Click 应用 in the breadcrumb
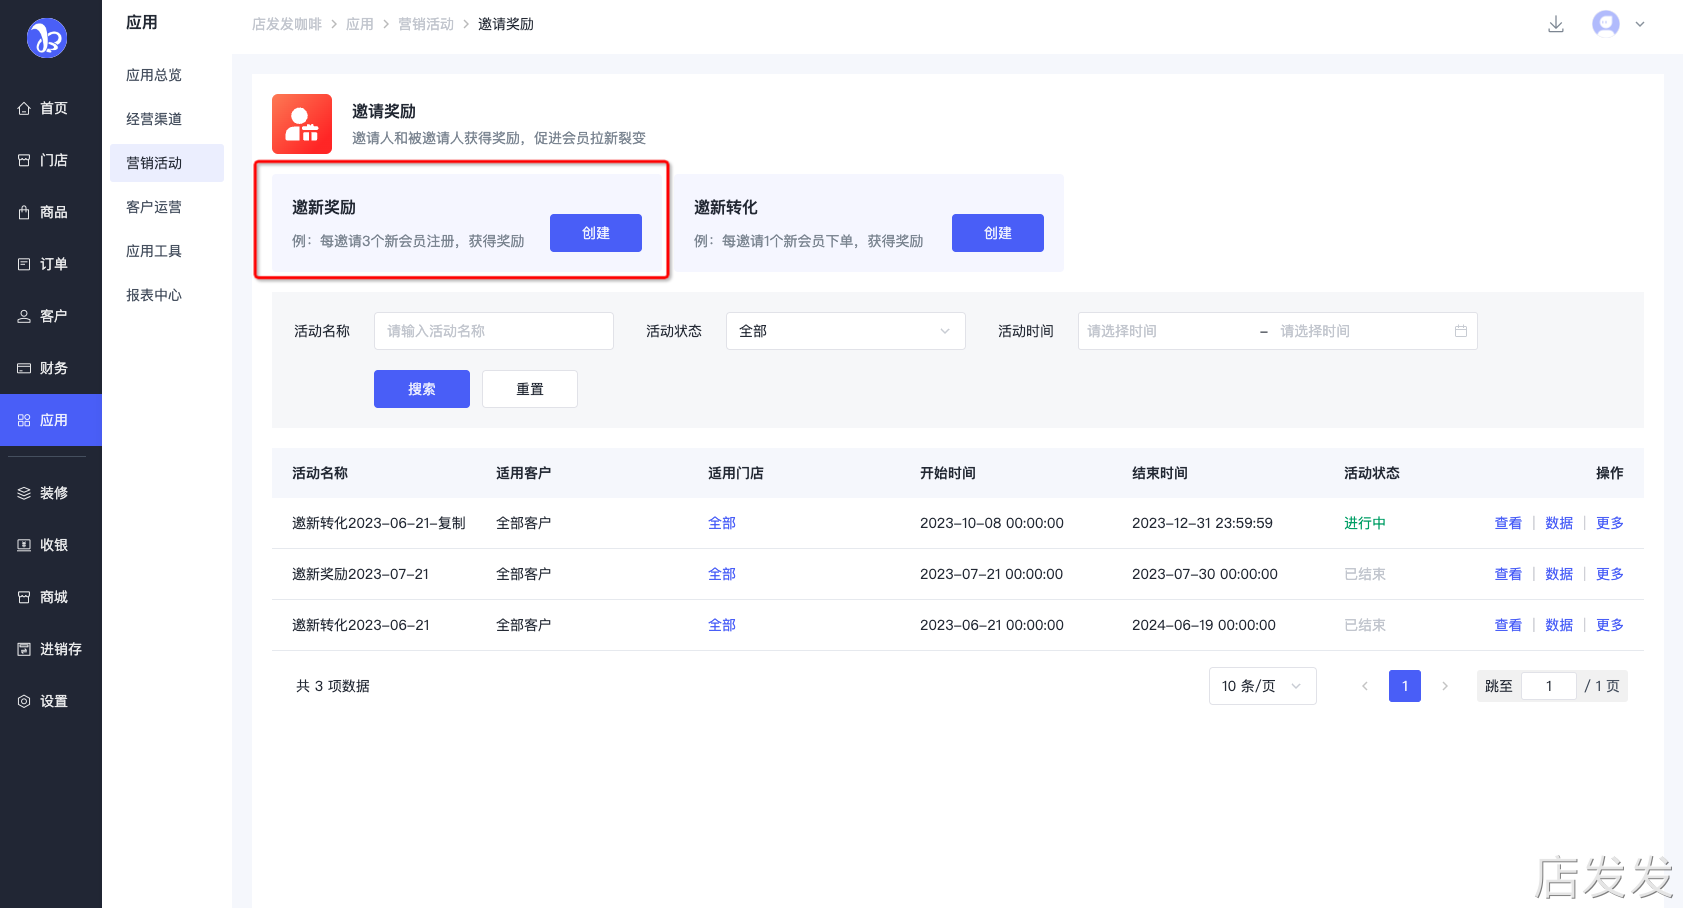1683x908 pixels. tap(360, 24)
